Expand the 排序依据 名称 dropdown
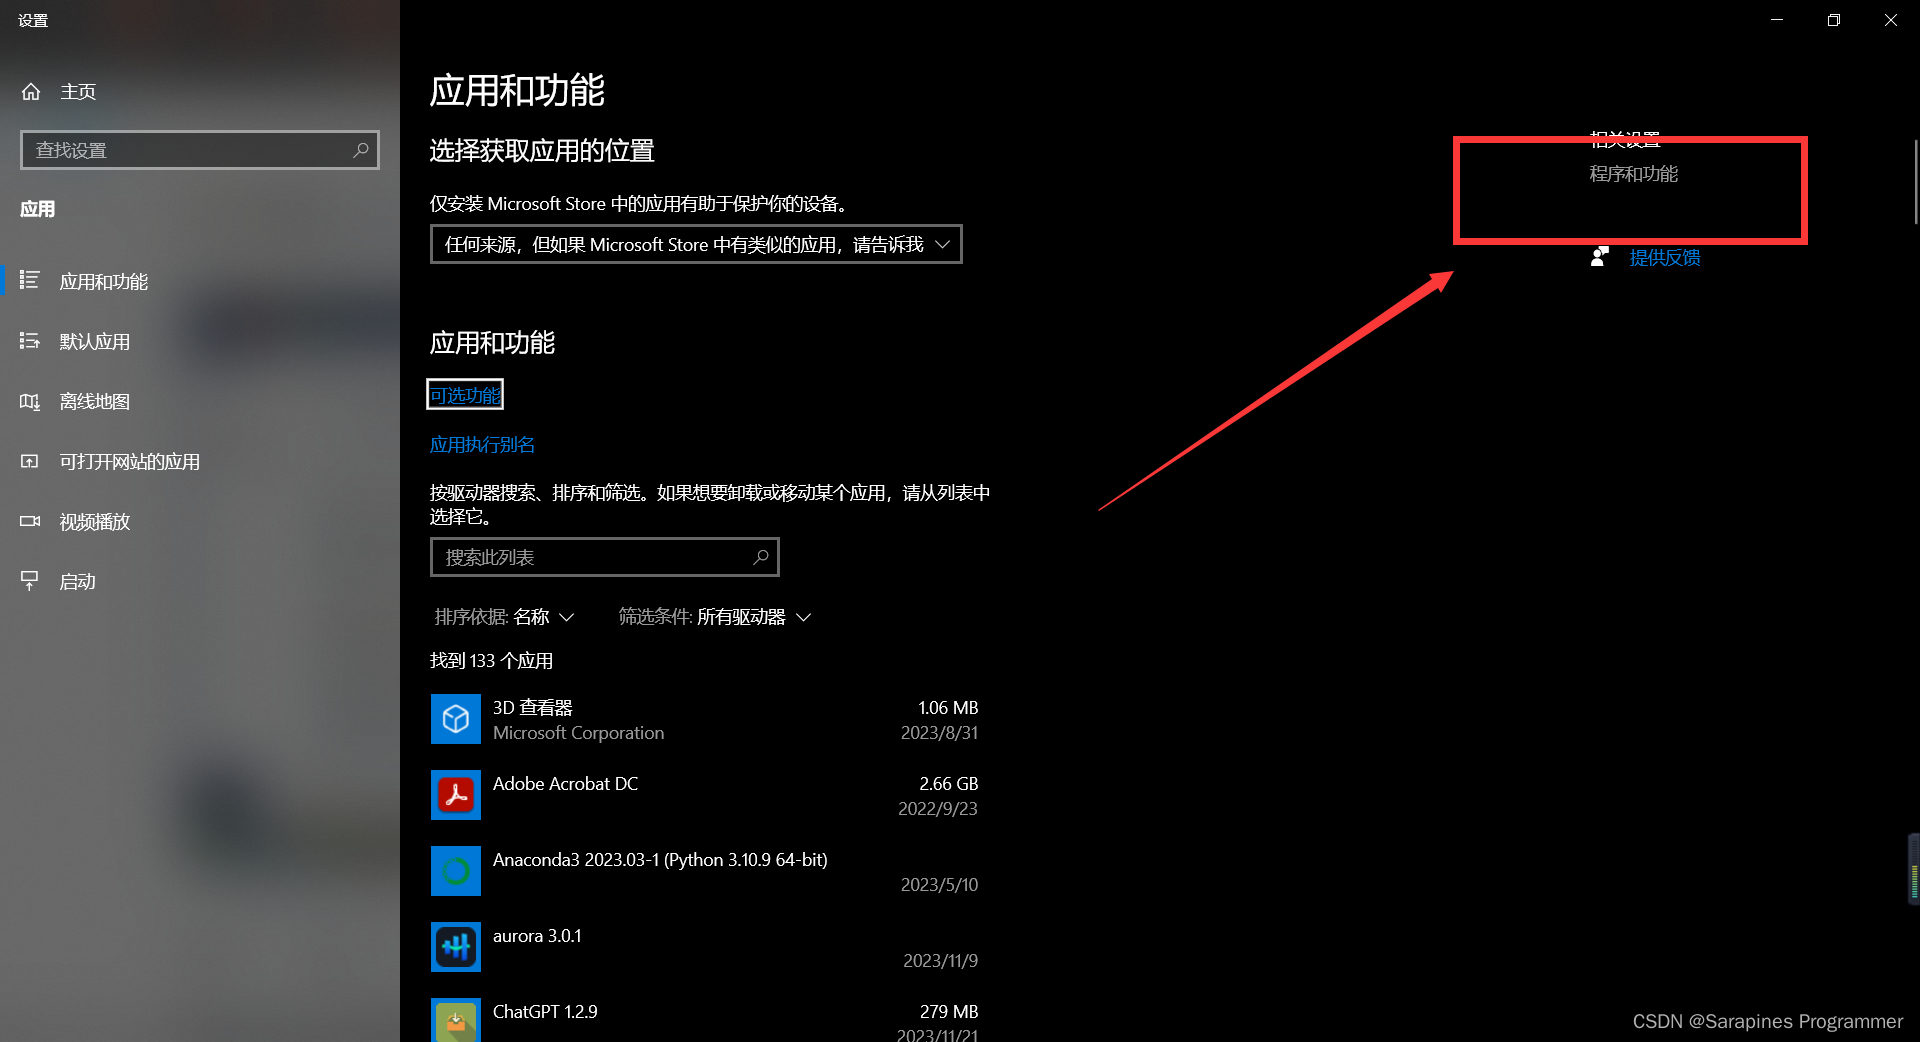Image resolution: width=1920 pixels, height=1042 pixels. 504,617
